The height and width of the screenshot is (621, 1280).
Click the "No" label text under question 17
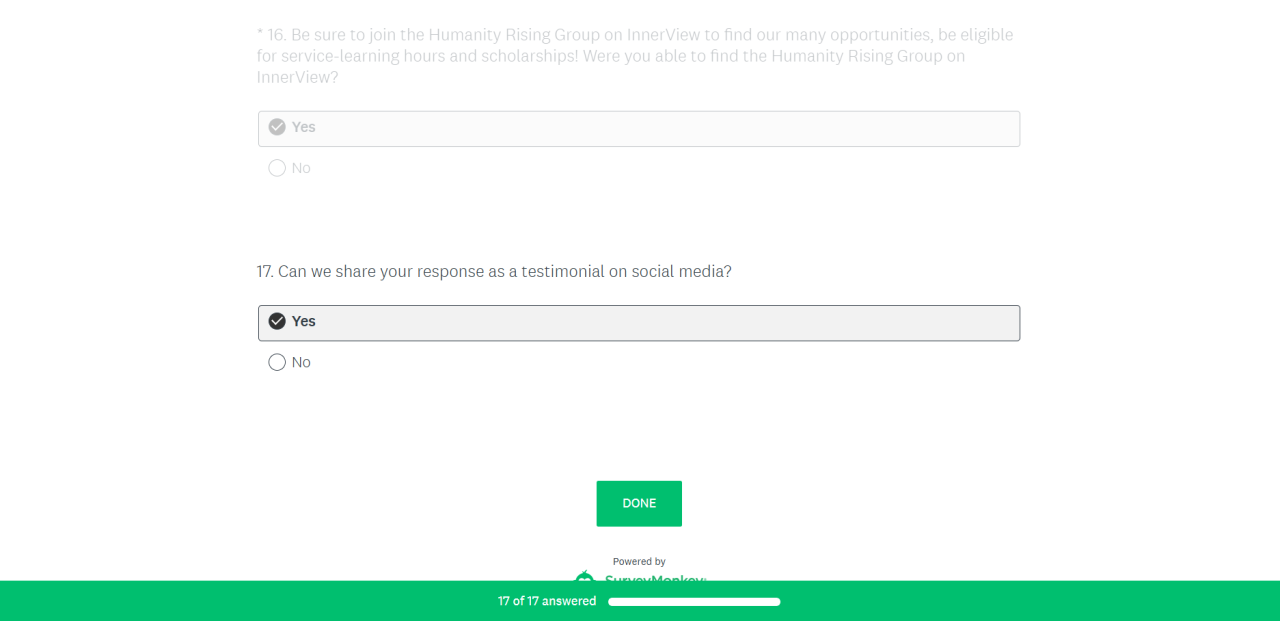click(301, 362)
